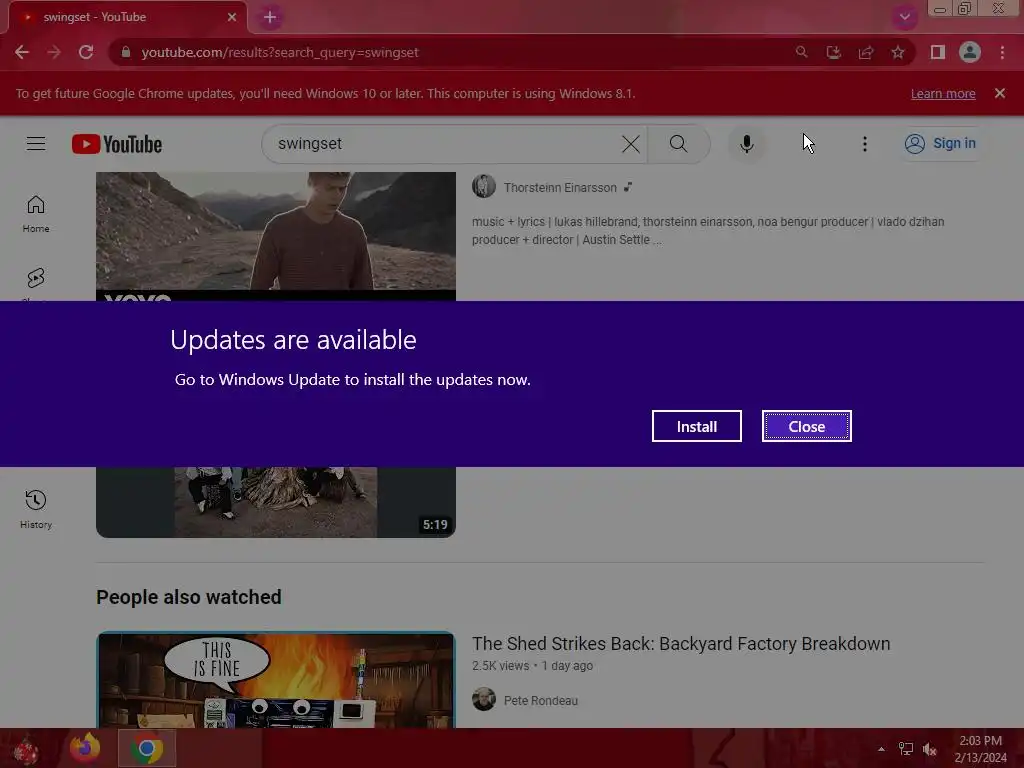Install app icon in address bar
The width and height of the screenshot is (1024, 768).
[833, 52]
